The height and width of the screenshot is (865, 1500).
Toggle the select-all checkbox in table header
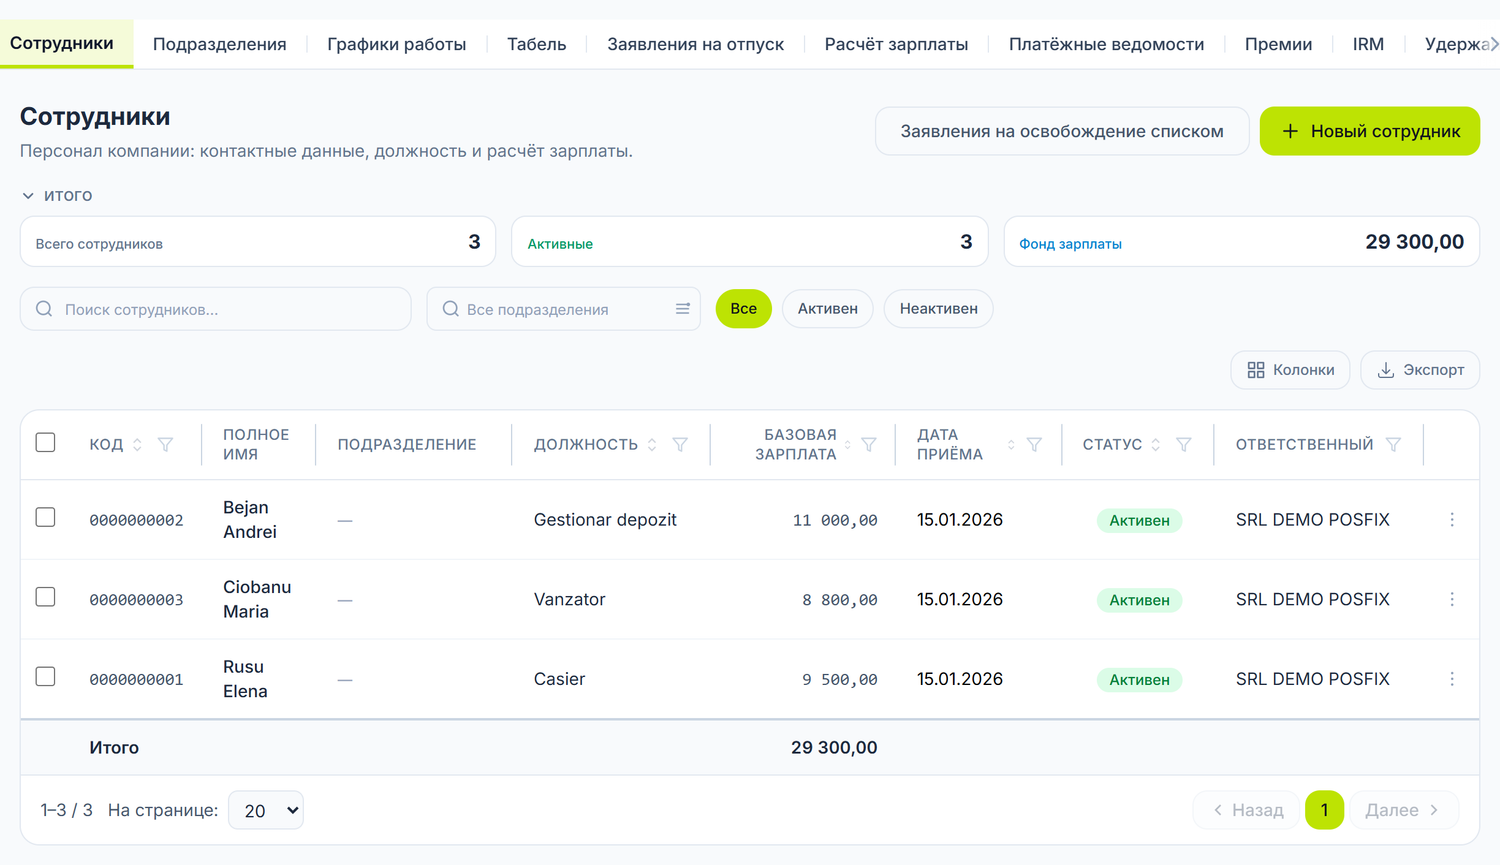(45, 442)
